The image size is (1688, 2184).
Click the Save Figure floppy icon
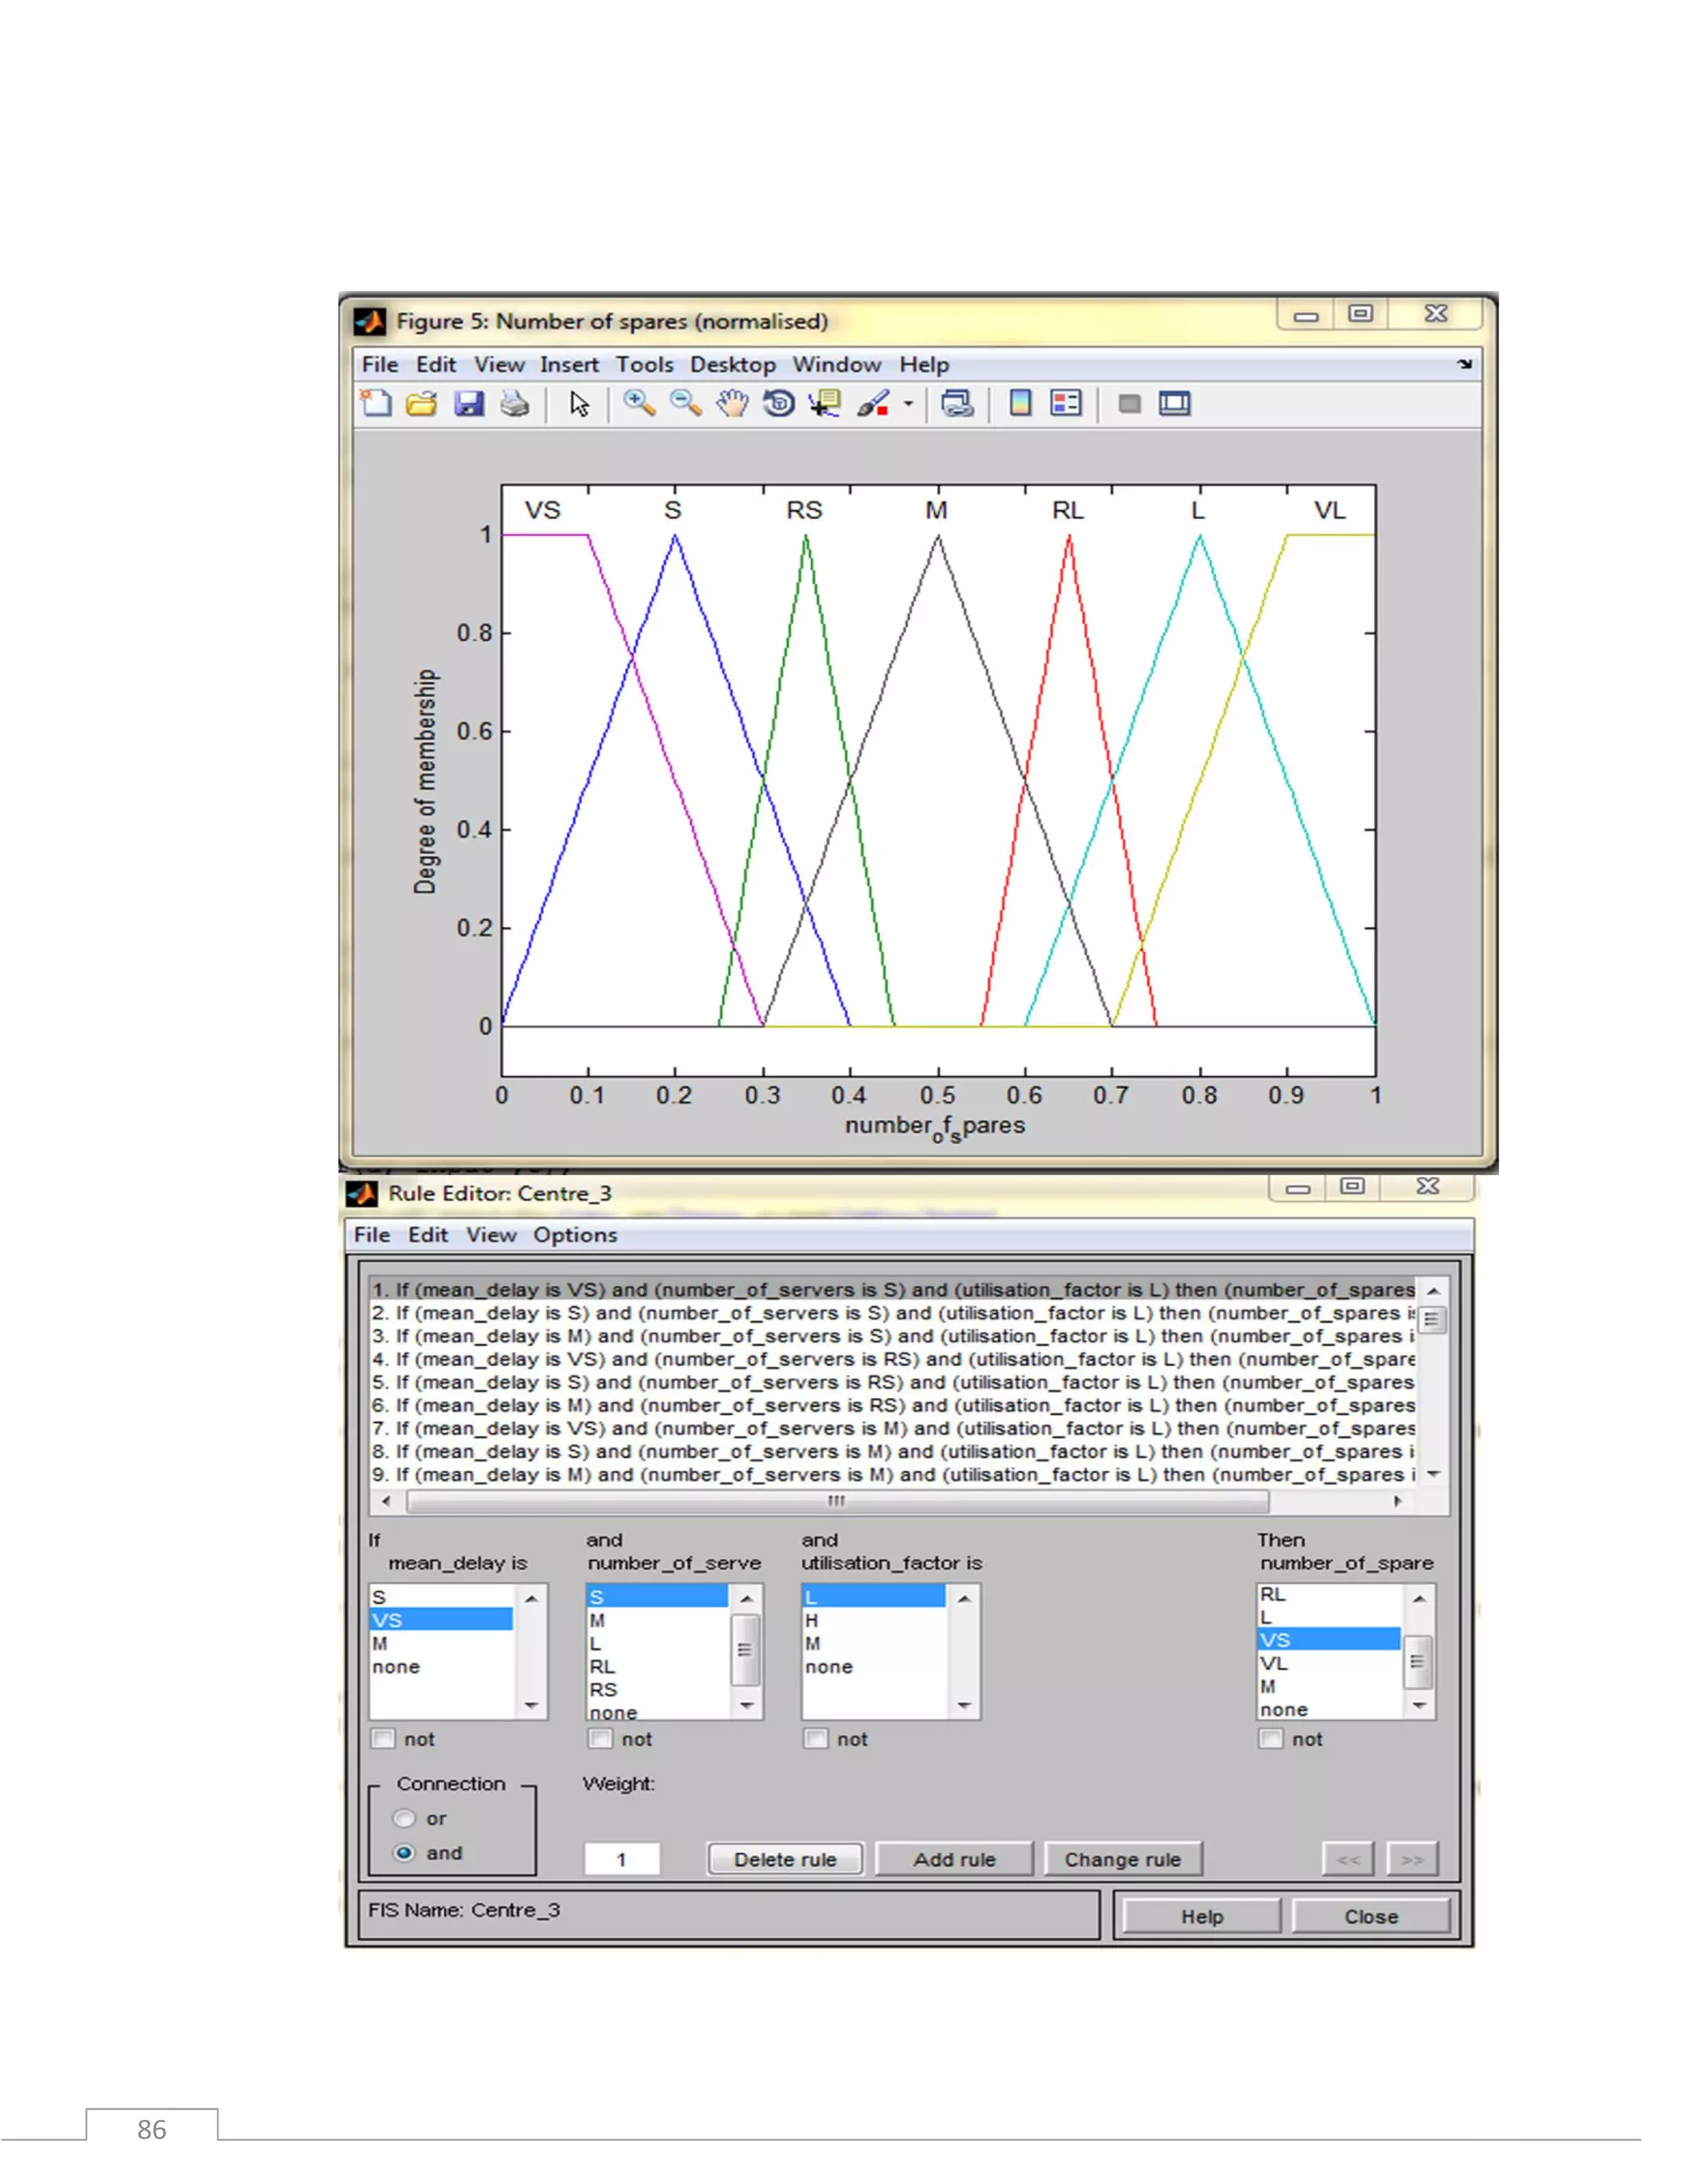469,403
